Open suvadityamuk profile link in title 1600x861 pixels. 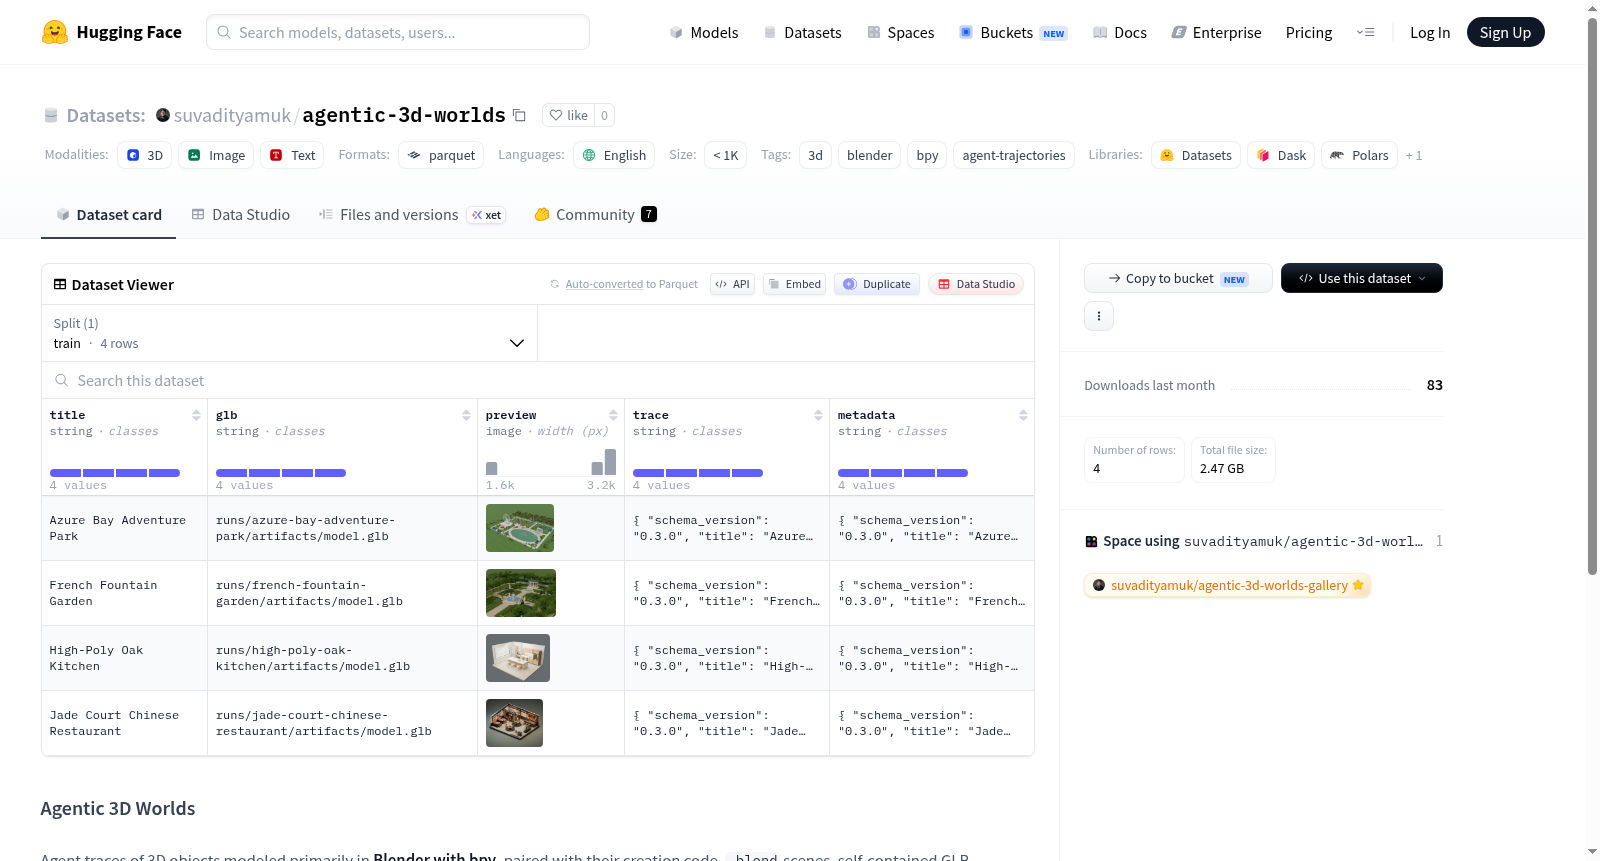pos(232,115)
